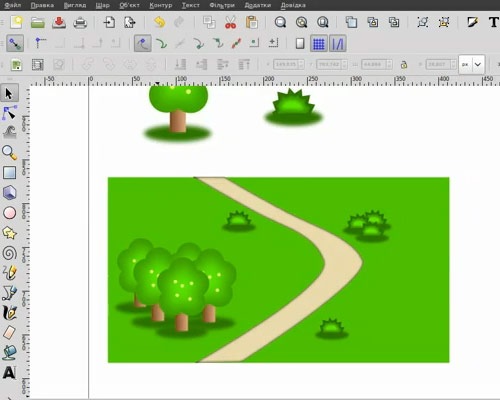Zoom to fit selection
Screen dimensions: 500x400
click(x=280, y=22)
